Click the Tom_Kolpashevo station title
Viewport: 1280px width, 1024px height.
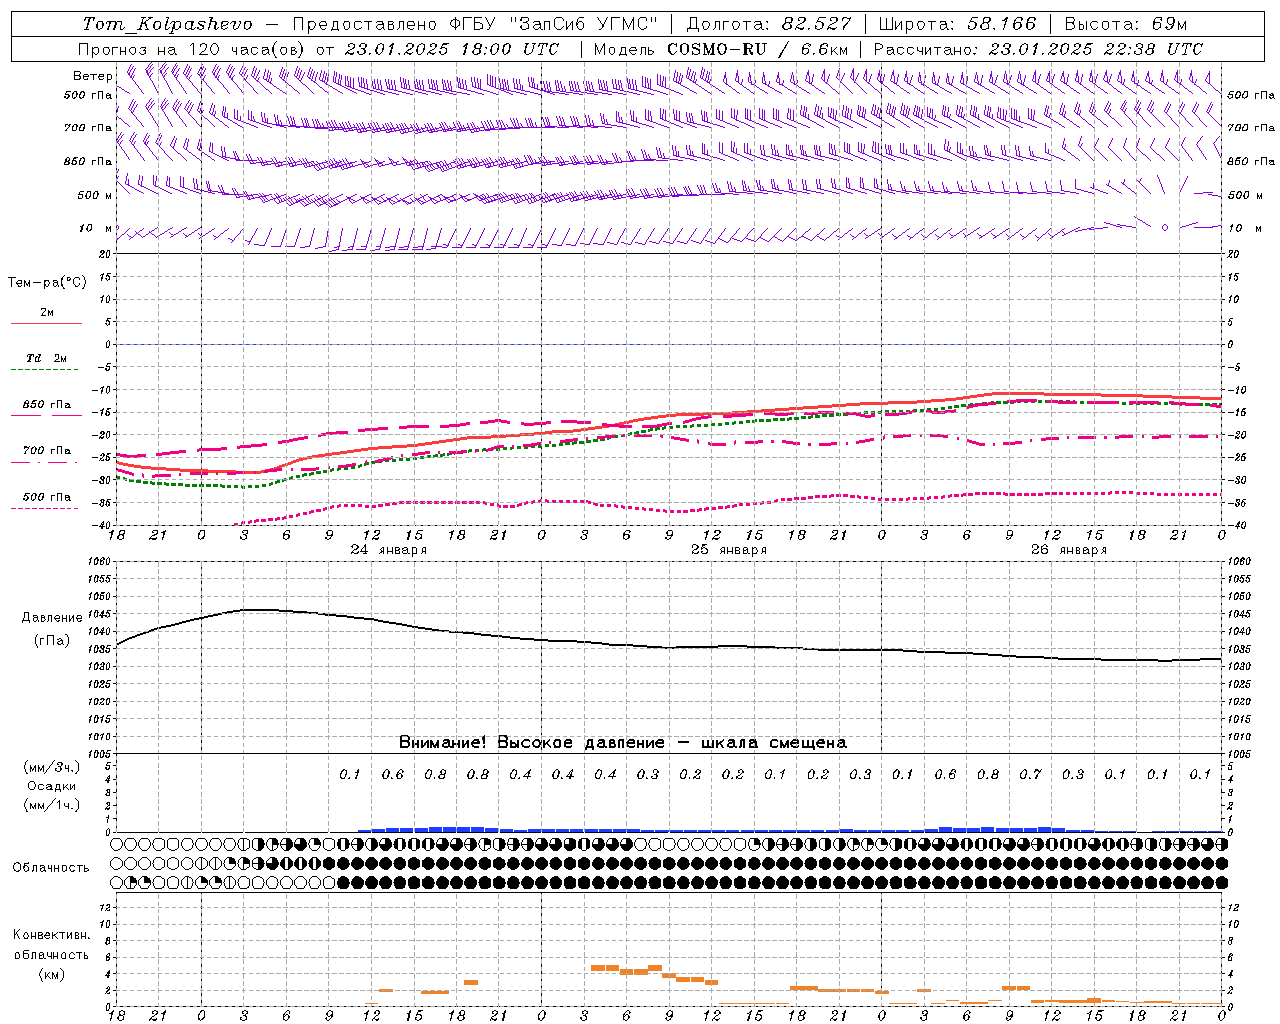(x=168, y=24)
